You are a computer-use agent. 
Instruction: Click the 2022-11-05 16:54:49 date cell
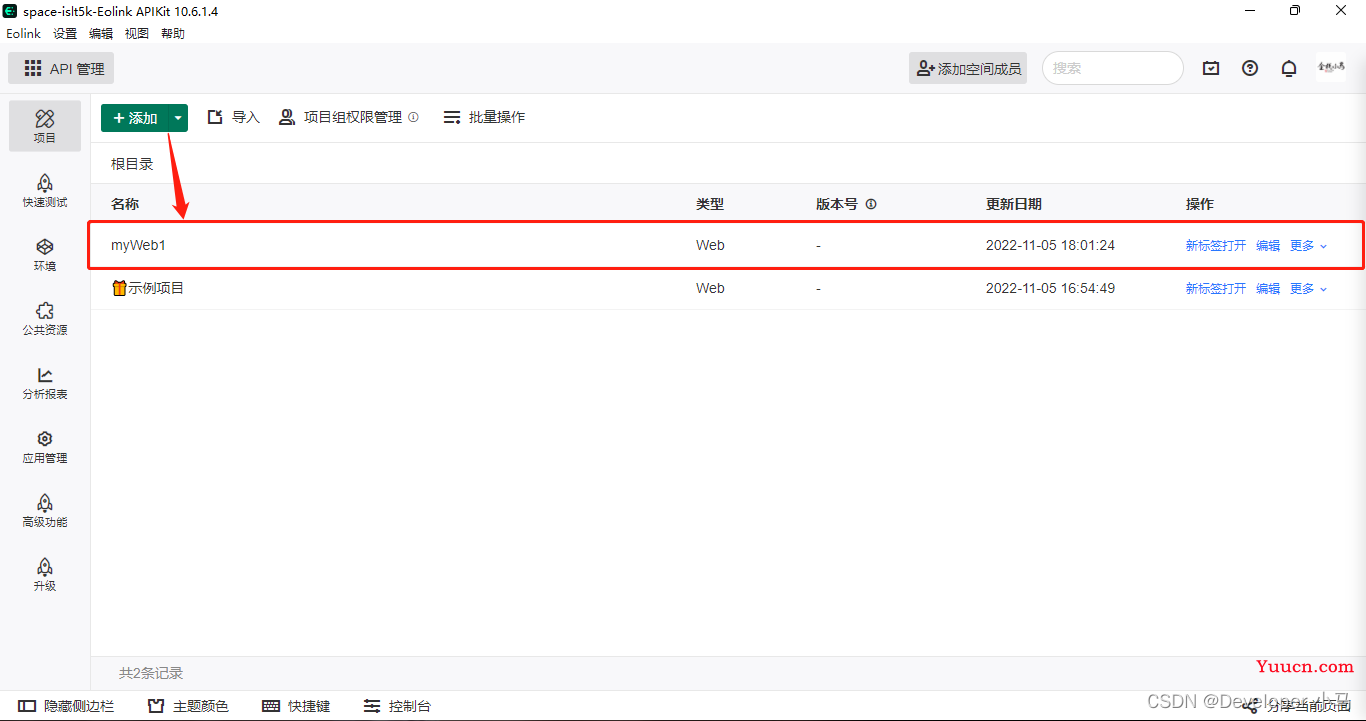(1050, 289)
